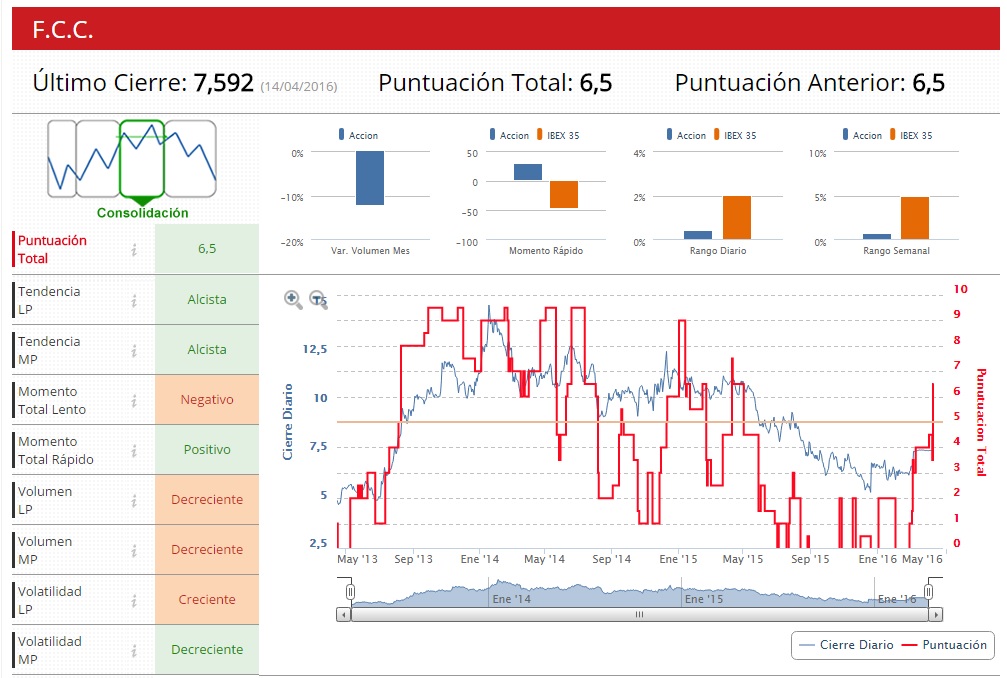Toggle Accion legend in Rango Semanal chart
1007x678 pixels.
[x=862, y=135]
